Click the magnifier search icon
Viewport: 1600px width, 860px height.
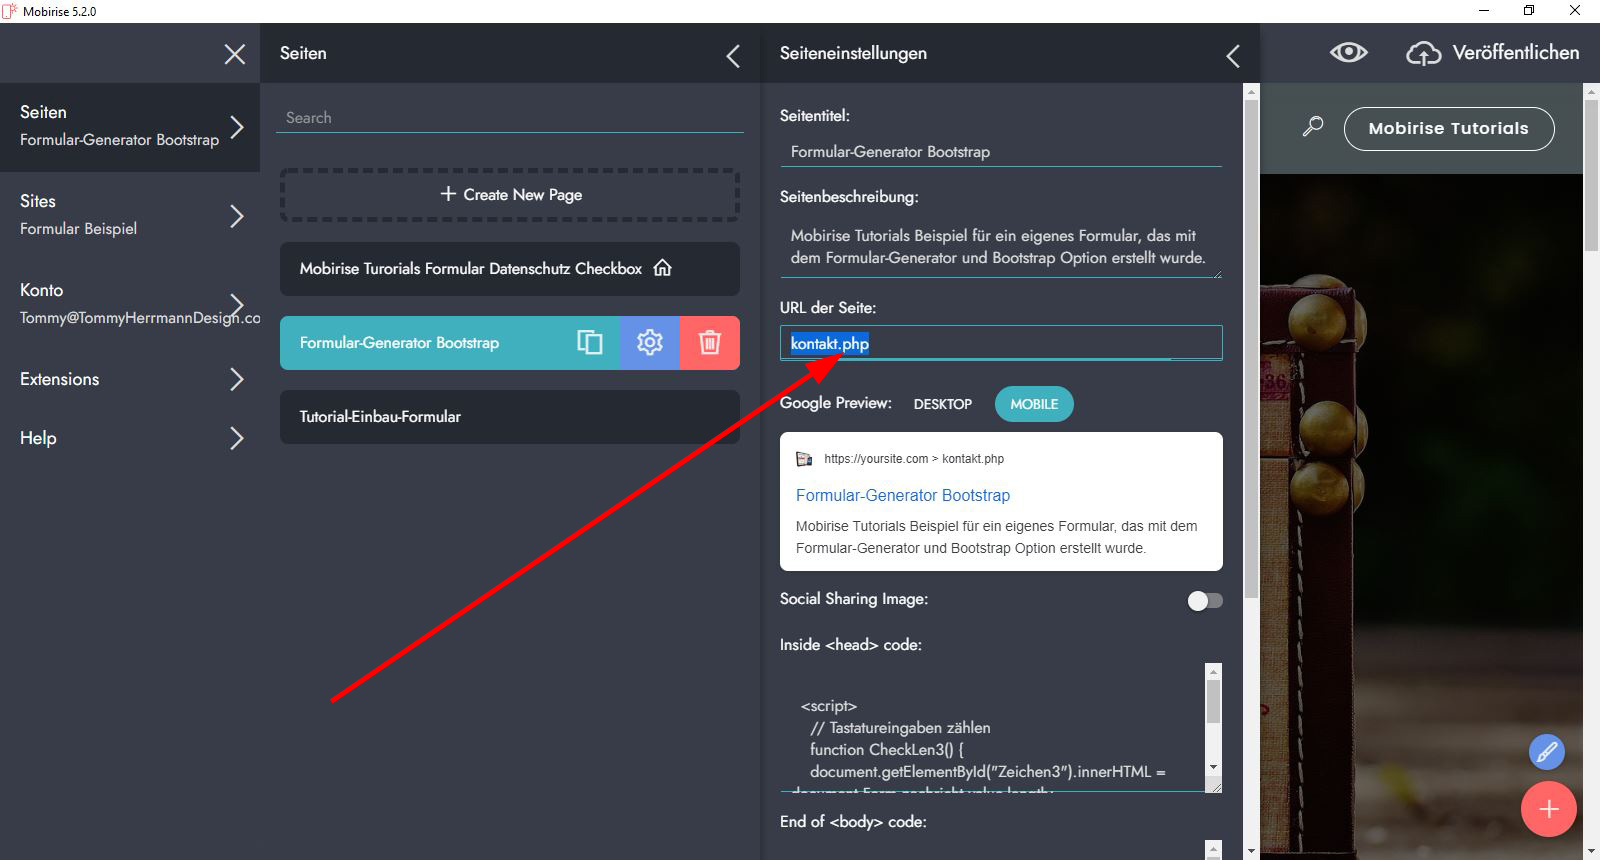[x=1313, y=127]
